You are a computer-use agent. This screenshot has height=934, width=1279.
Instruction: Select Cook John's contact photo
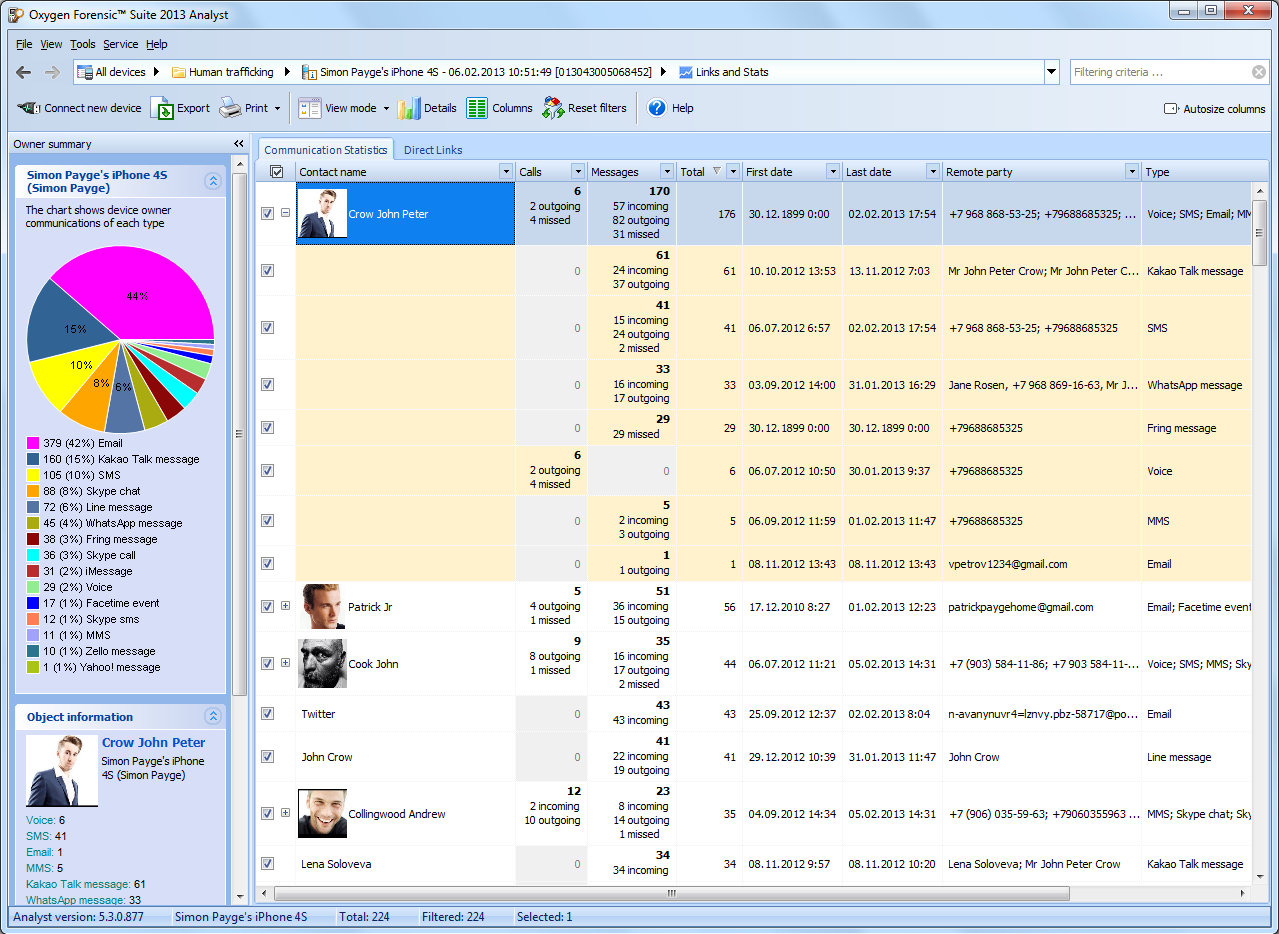click(322, 663)
